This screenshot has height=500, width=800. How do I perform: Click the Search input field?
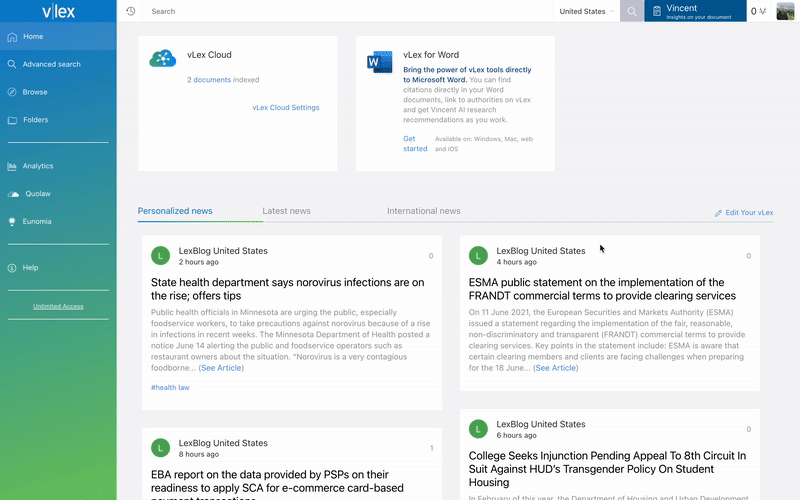point(348,11)
